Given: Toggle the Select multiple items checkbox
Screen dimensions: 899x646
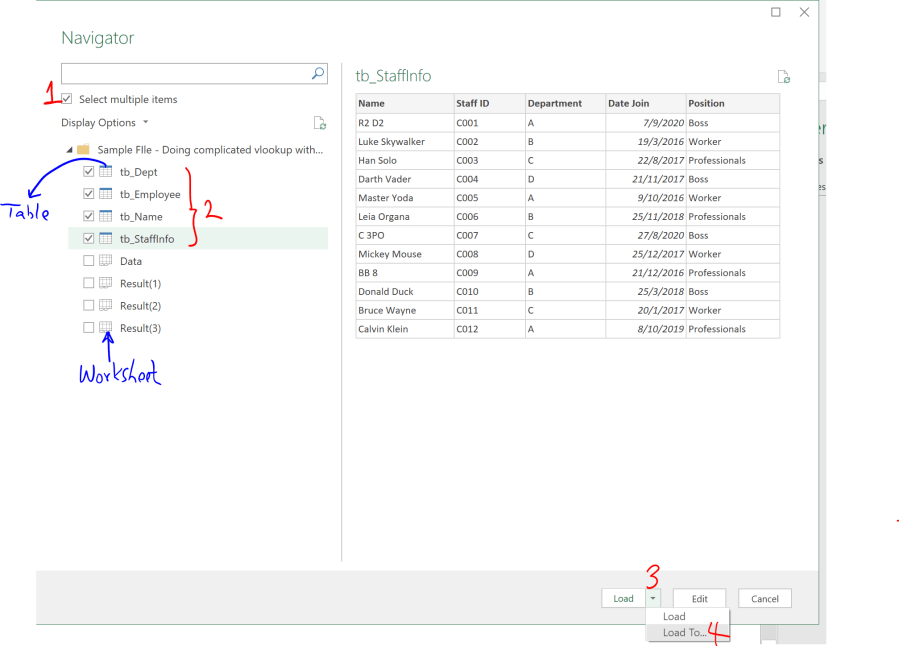Looking at the screenshot, I should [x=67, y=99].
